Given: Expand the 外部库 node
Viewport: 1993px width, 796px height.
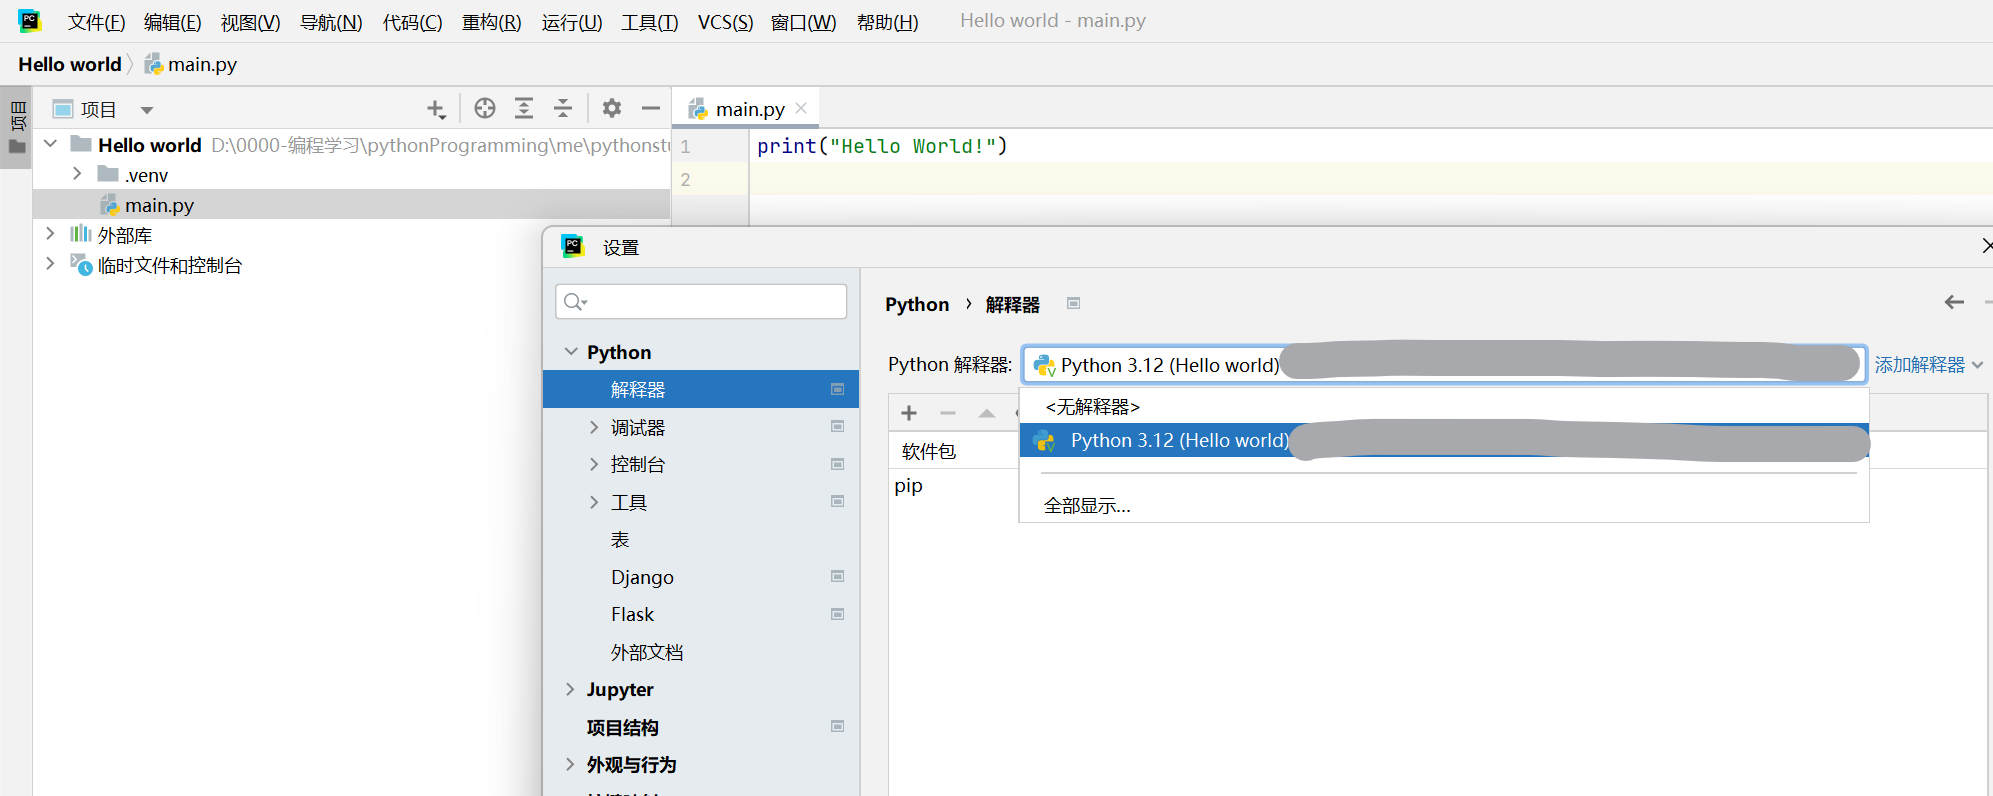Looking at the screenshot, I should pyautogui.click(x=50, y=233).
